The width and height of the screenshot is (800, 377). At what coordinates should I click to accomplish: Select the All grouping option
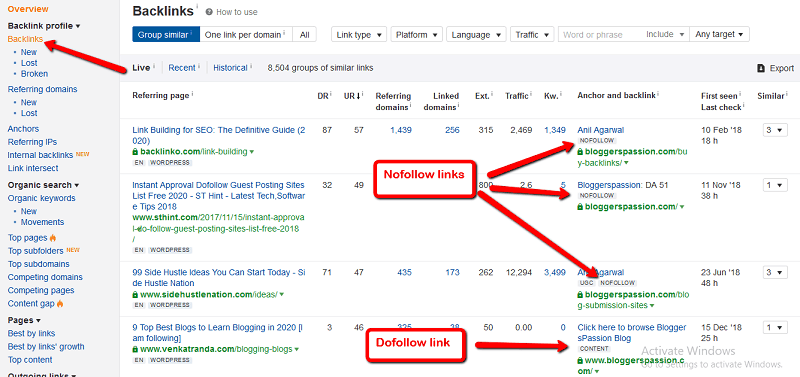click(x=305, y=35)
